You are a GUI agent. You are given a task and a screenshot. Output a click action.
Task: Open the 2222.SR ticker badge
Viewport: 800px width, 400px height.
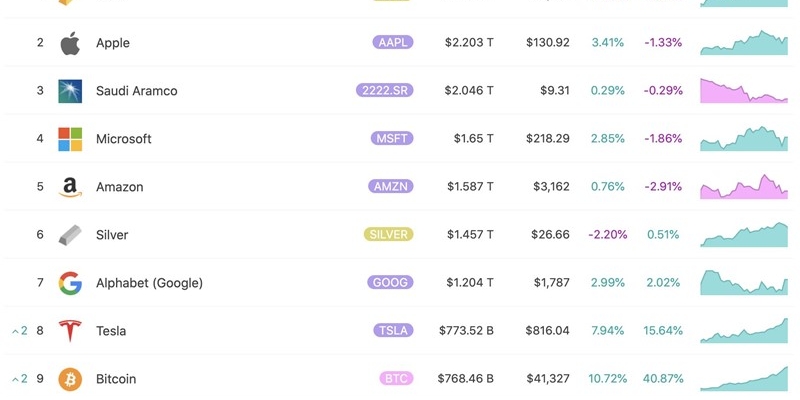tap(385, 90)
